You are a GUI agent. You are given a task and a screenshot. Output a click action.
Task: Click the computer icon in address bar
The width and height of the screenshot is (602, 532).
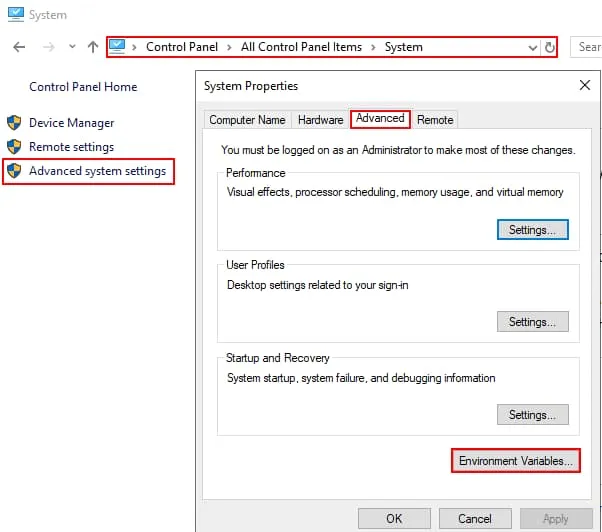118,47
